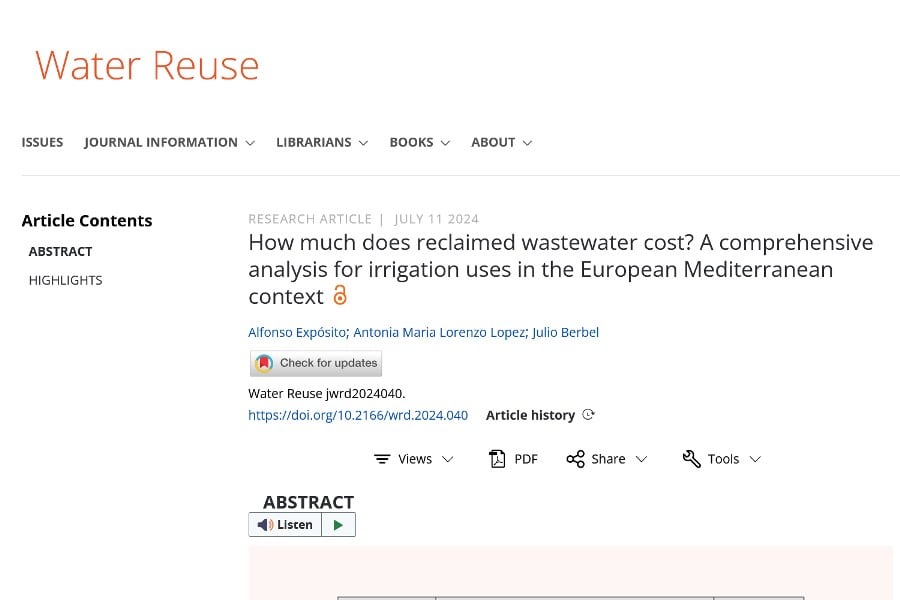Open the Books dropdown menu
The width and height of the screenshot is (900, 600).
[419, 142]
